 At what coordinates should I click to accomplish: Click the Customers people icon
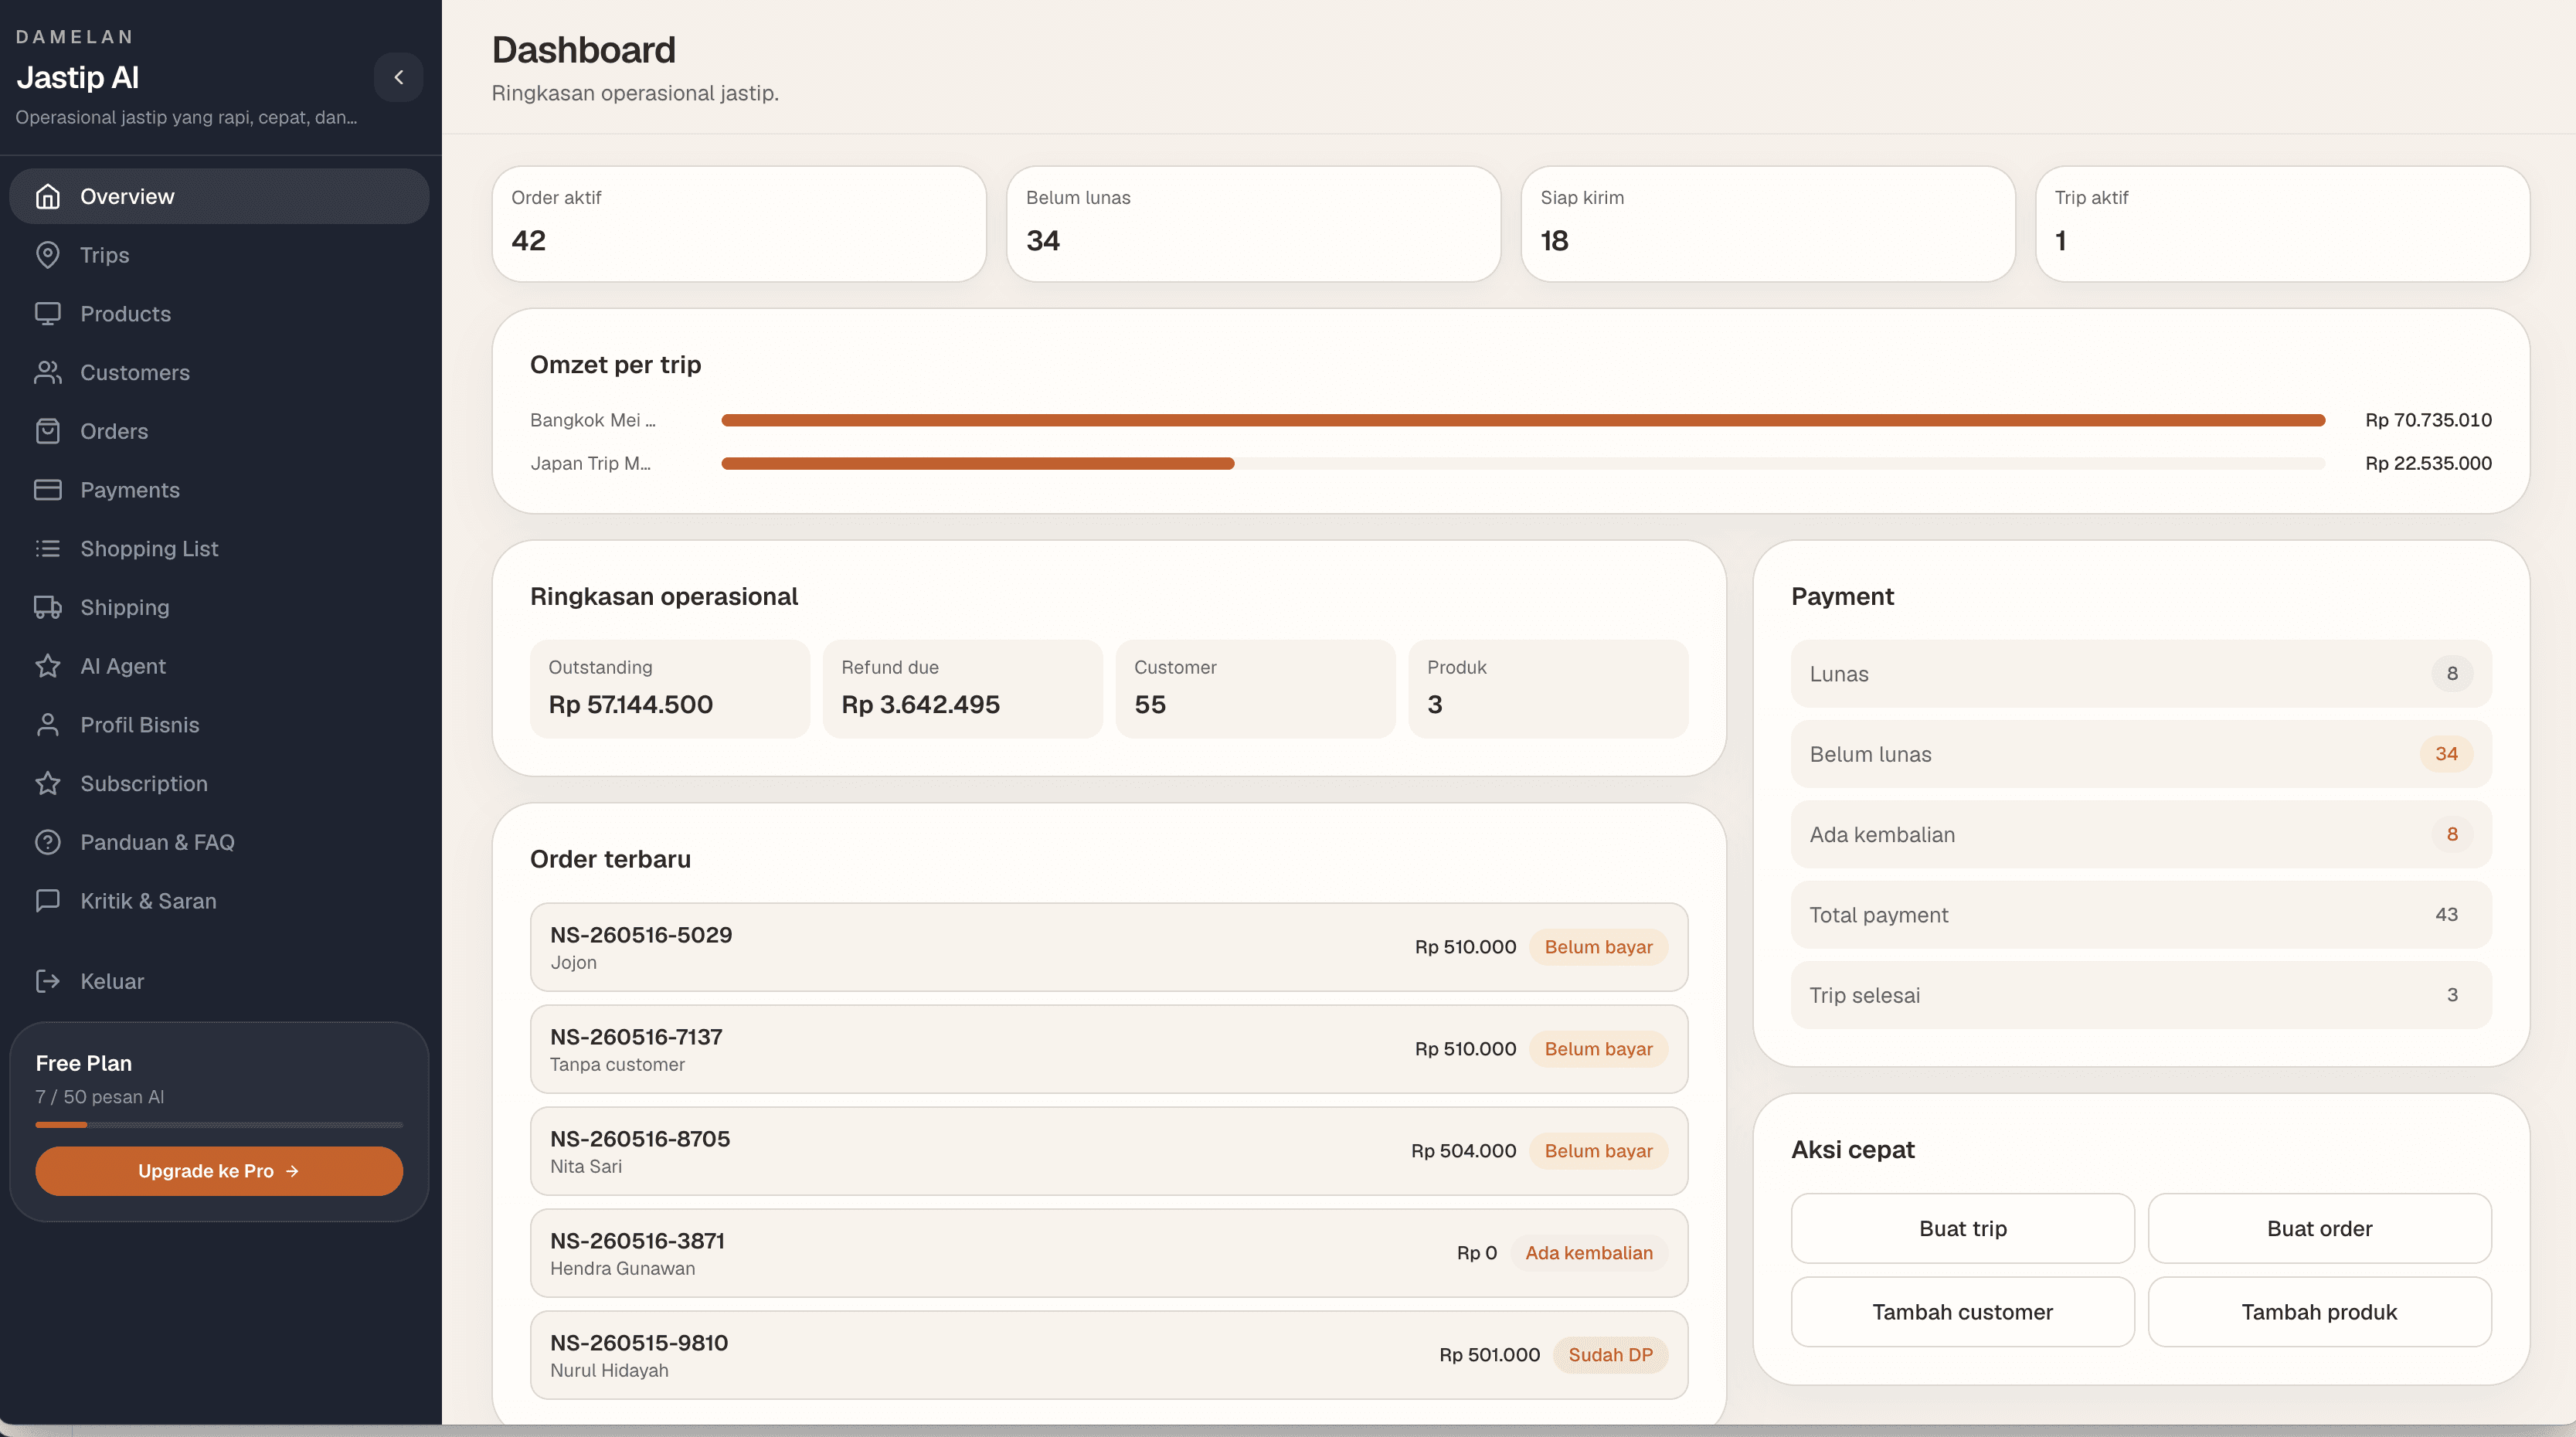[47, 372]
